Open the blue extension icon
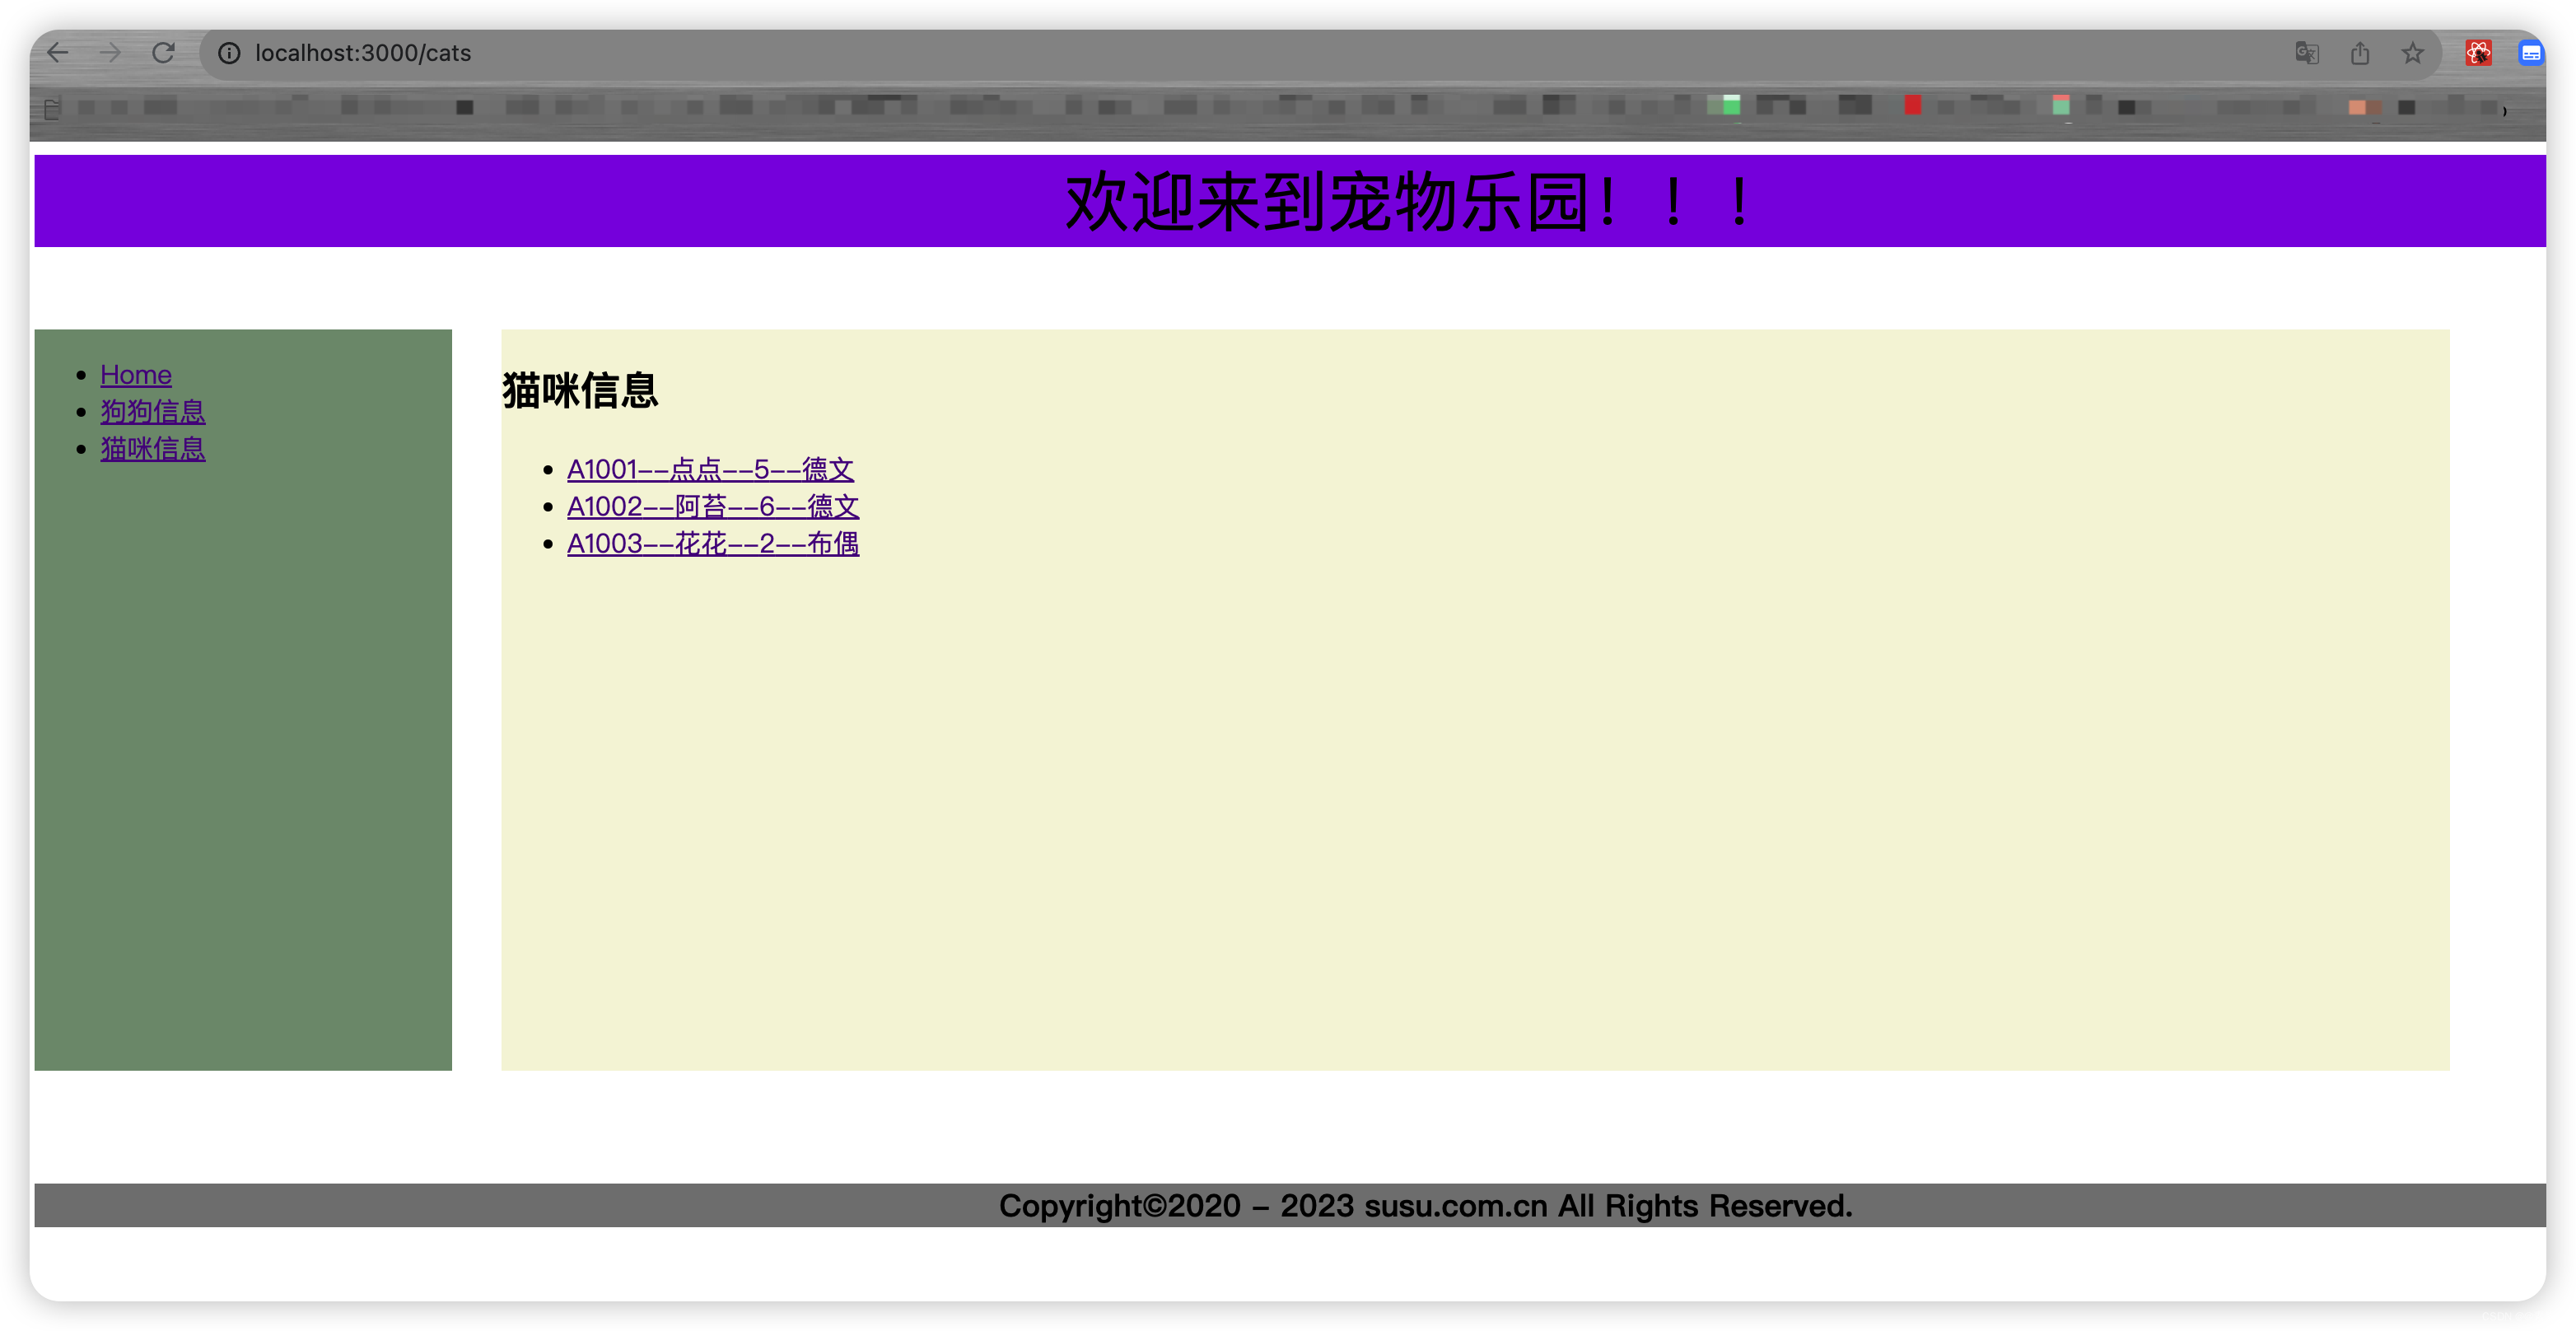 (2531, 53)
